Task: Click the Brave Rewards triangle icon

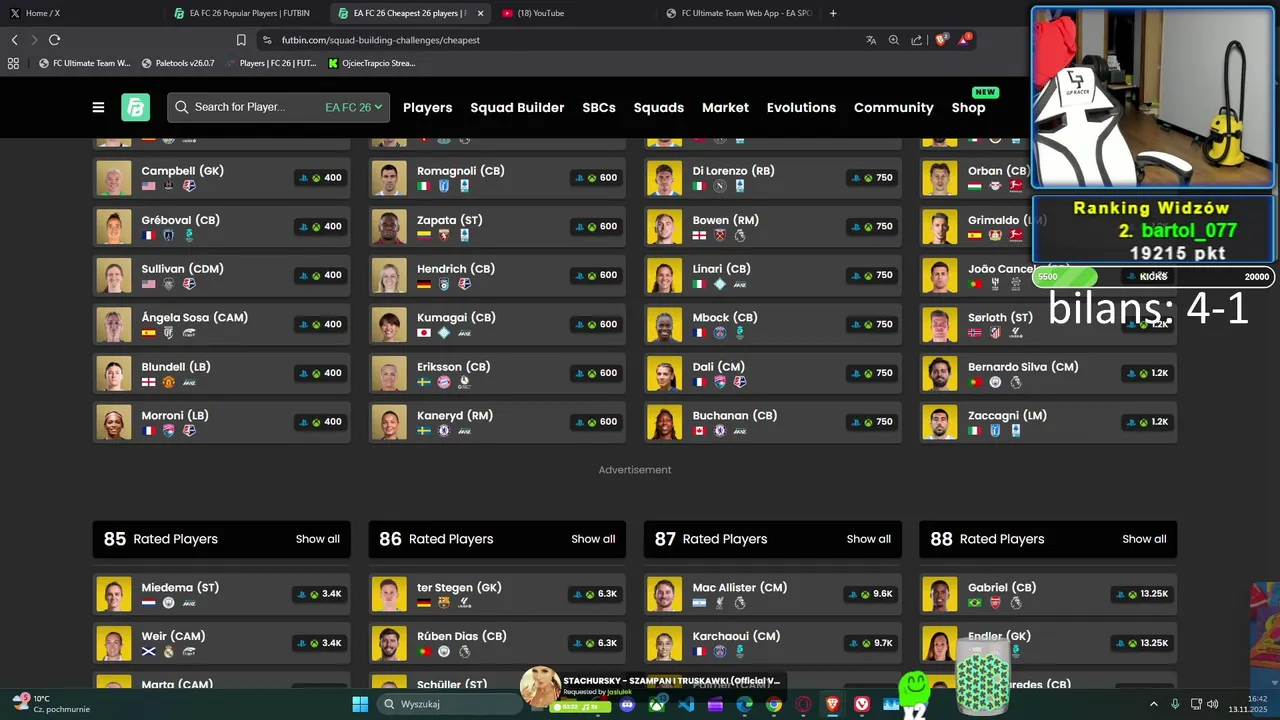Action: [x=964, y=40]
